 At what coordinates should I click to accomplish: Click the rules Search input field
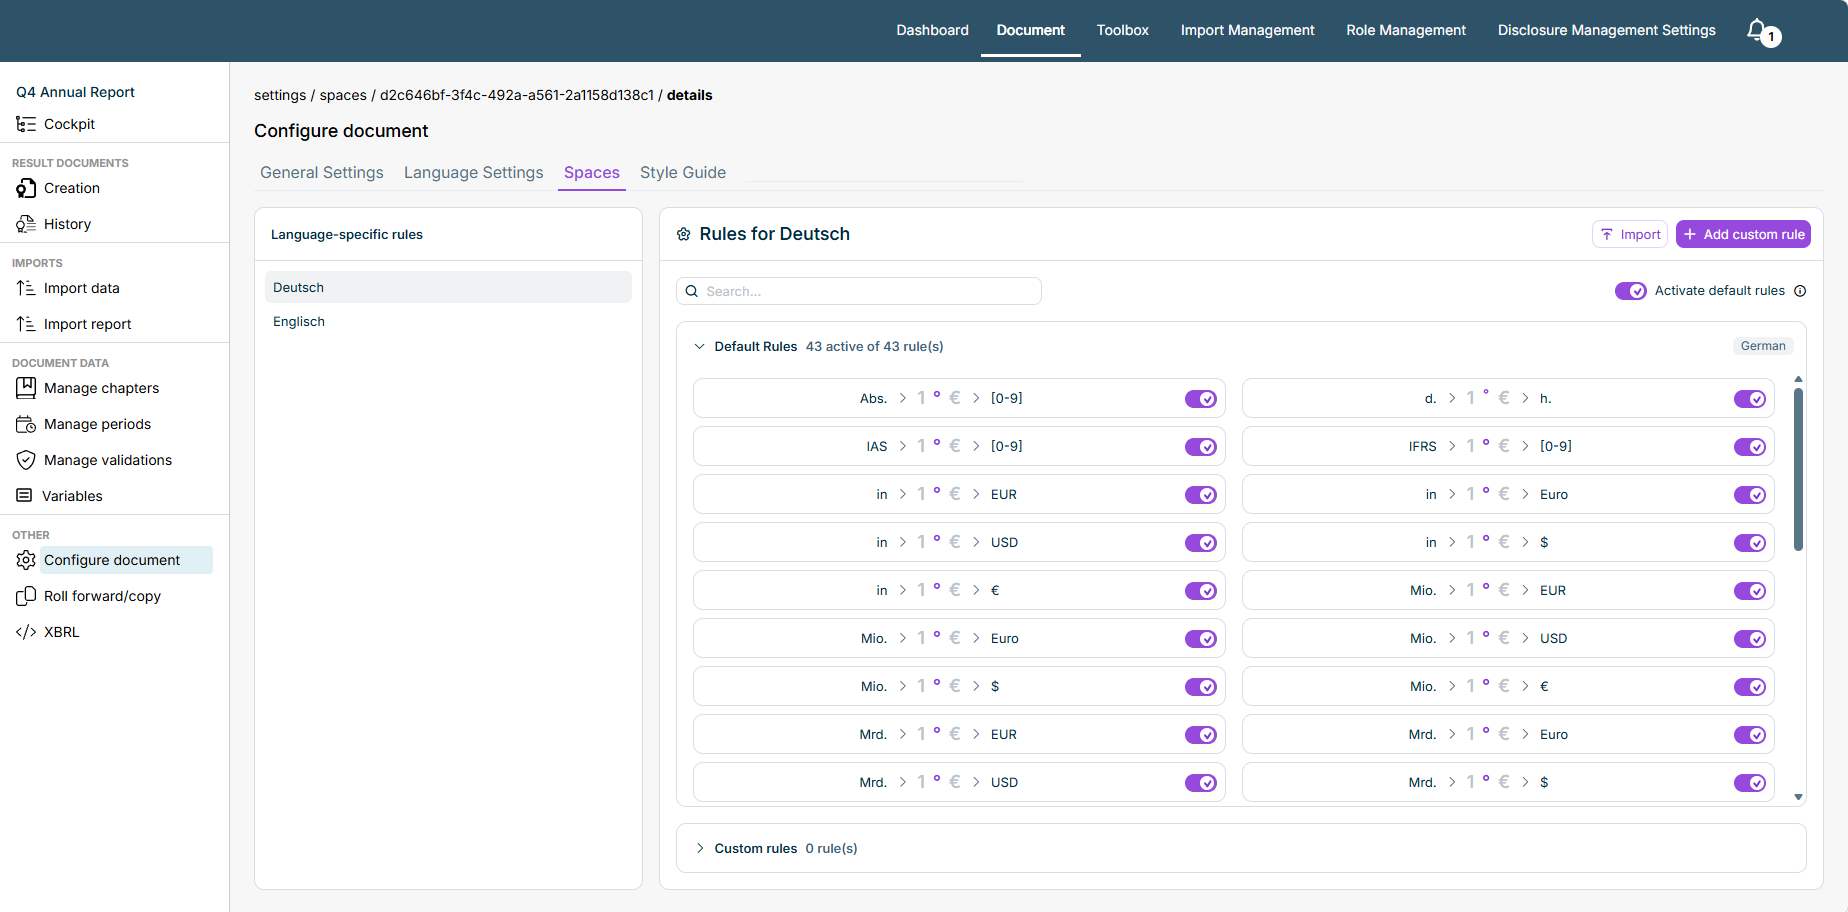pos(858,291)
